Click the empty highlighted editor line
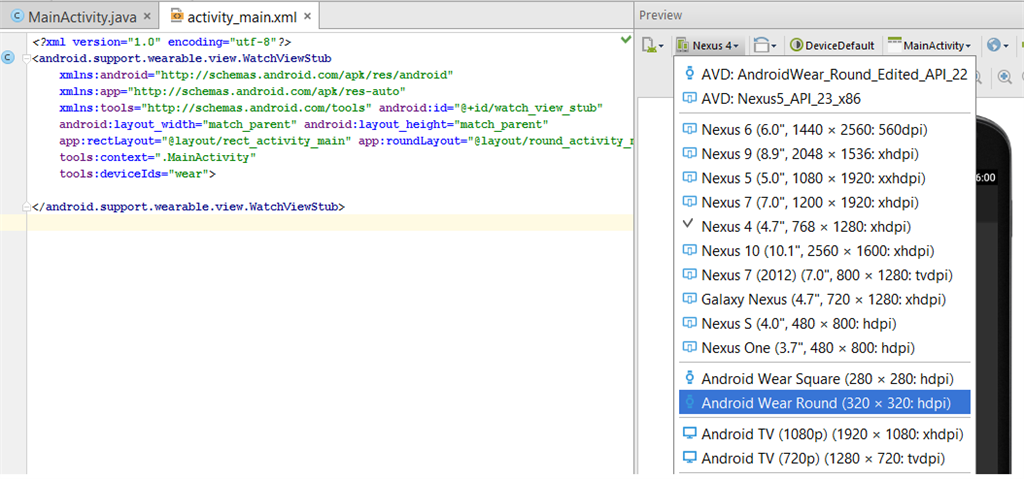The height and width of the screenshot is (479, 1024). 300,222
